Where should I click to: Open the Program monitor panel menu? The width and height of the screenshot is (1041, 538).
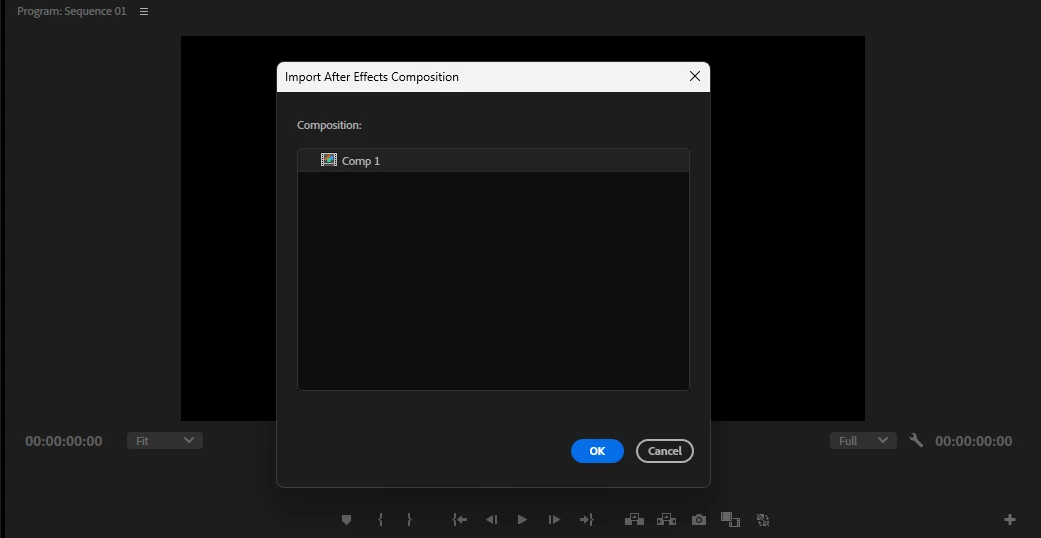(143, 11)
